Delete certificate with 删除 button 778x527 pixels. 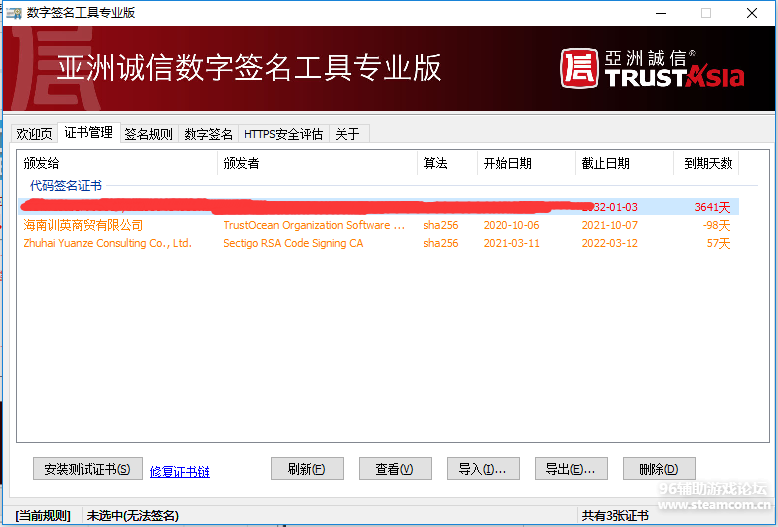tap(658, 469)
